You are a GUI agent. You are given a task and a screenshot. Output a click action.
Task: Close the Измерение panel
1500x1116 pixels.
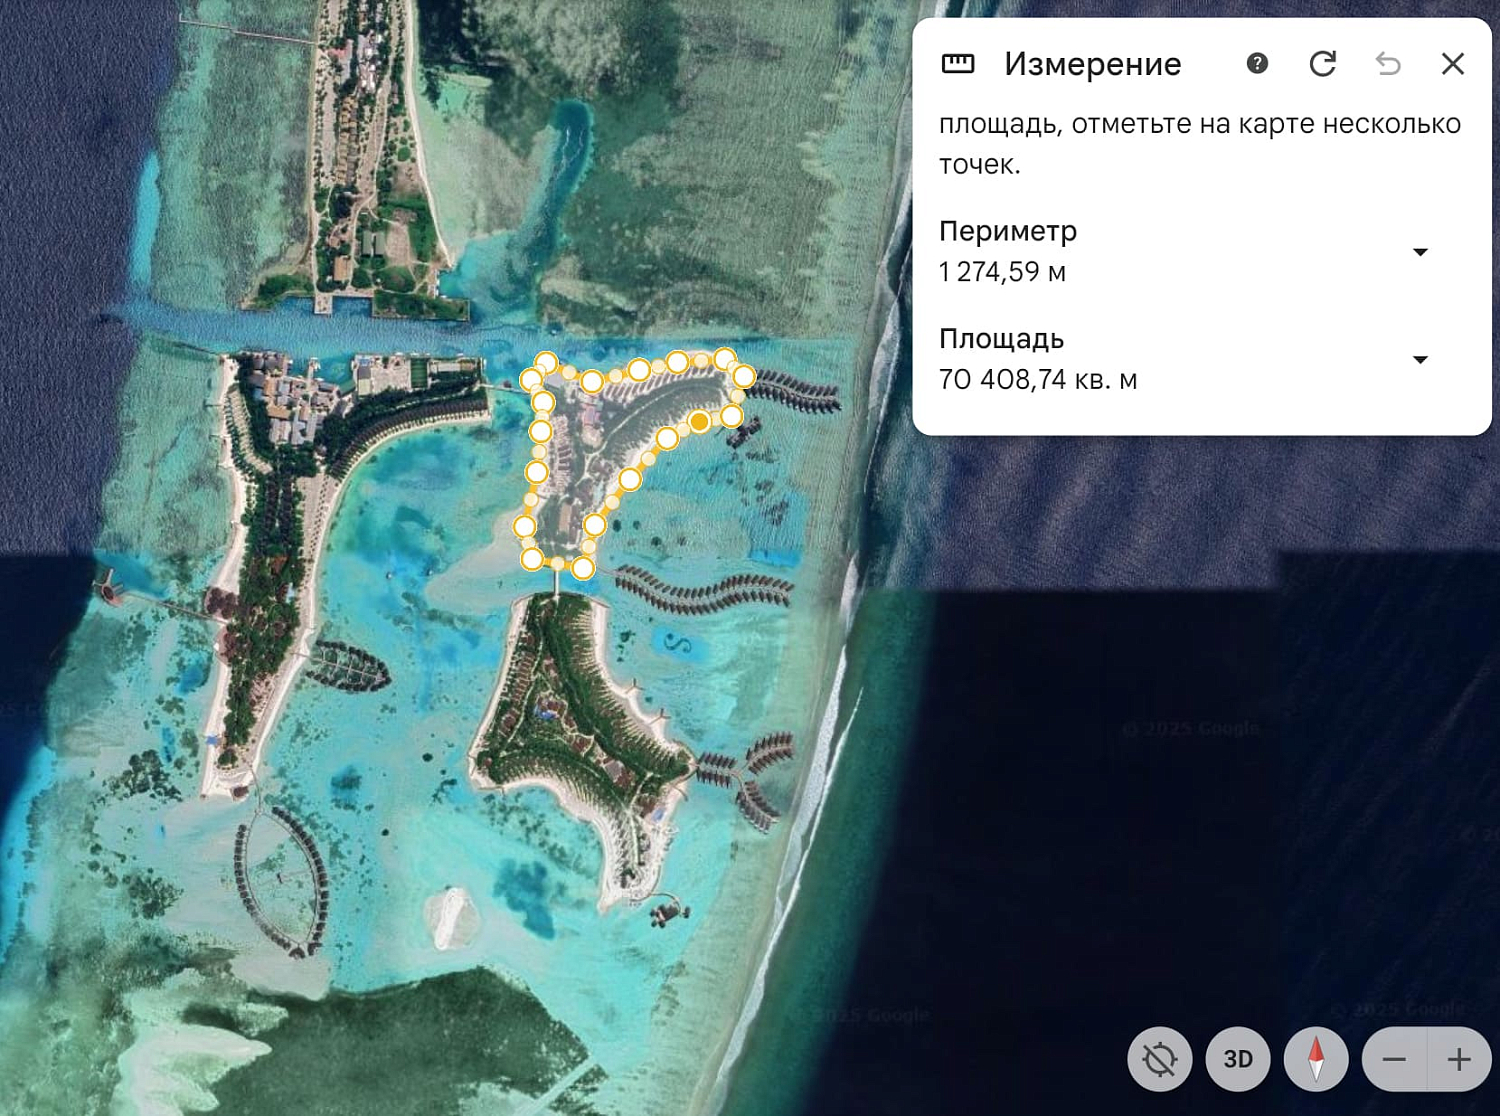tap(1452, 64)
